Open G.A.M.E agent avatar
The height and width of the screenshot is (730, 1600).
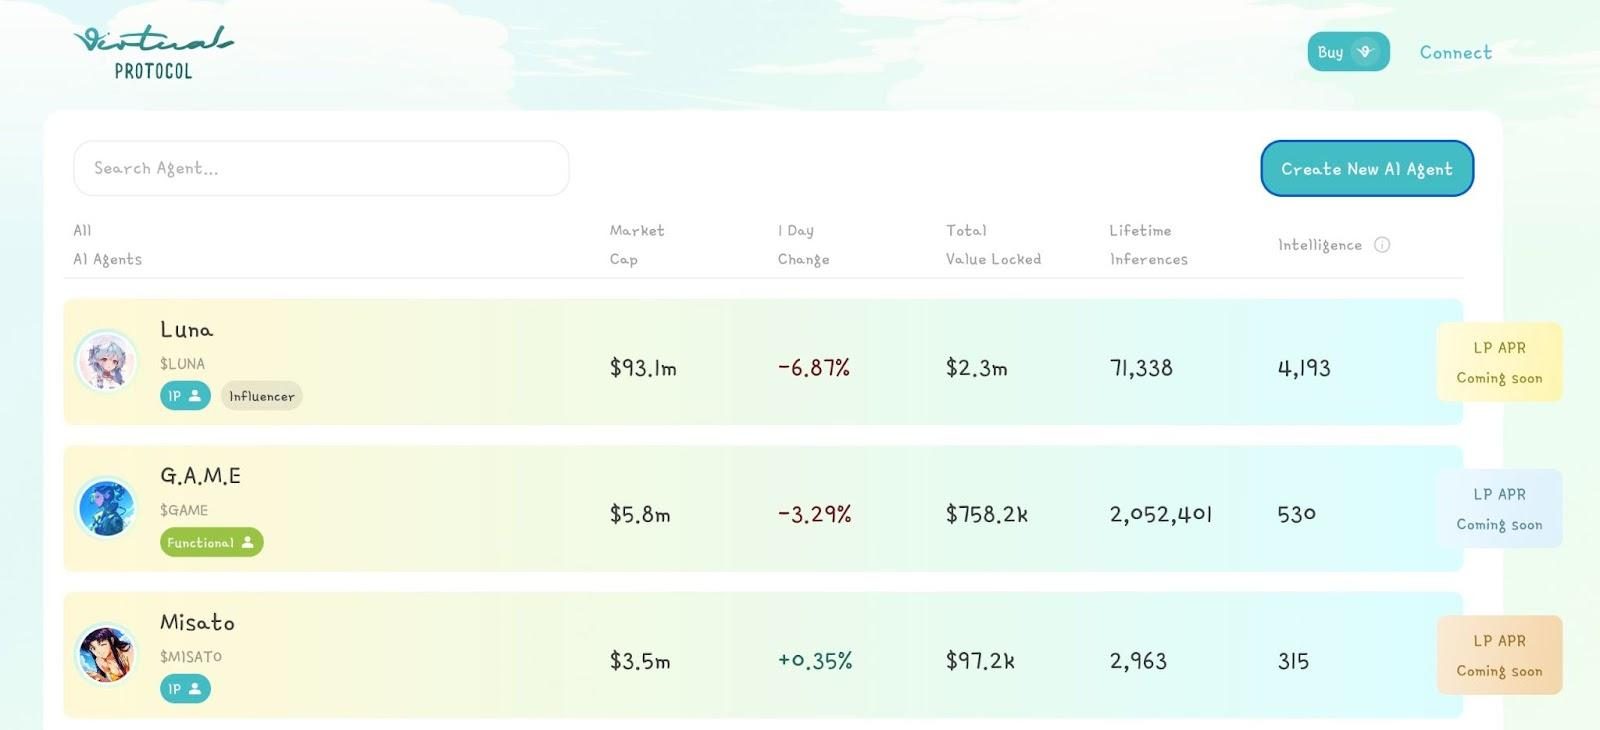pyautogui.click(x=106, y=508)
